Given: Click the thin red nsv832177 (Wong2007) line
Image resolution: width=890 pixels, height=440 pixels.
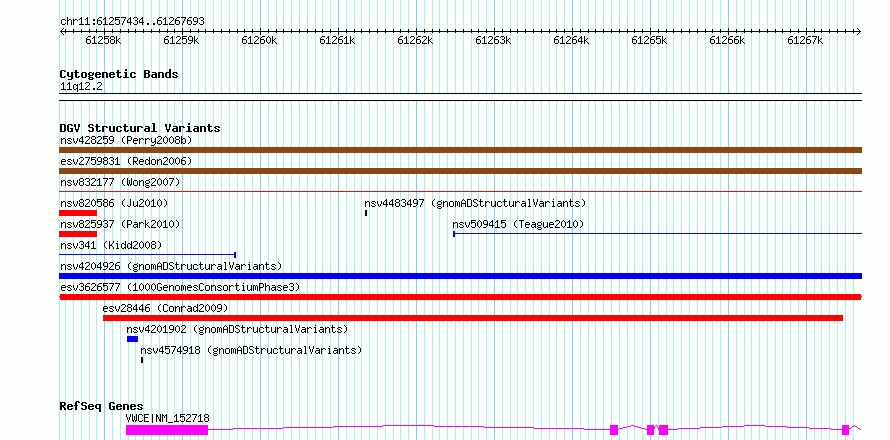Looking at the screenshot, I should [460, 192].
